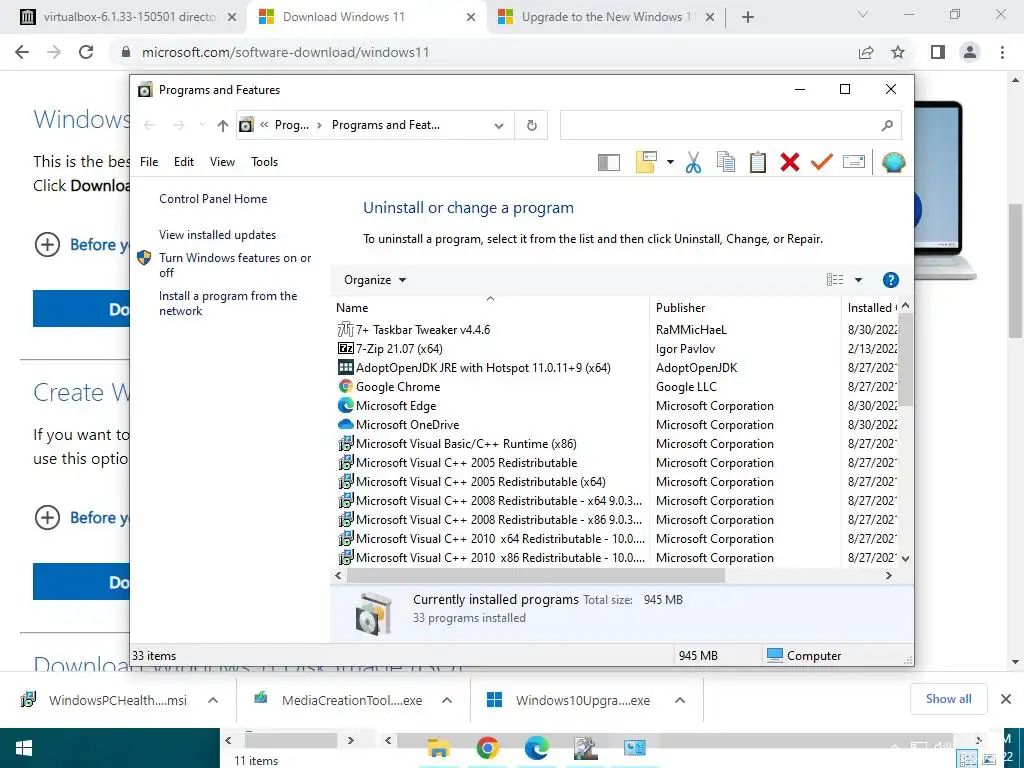Switch to Upgrade to the New Windows tab

pos(604,17)
